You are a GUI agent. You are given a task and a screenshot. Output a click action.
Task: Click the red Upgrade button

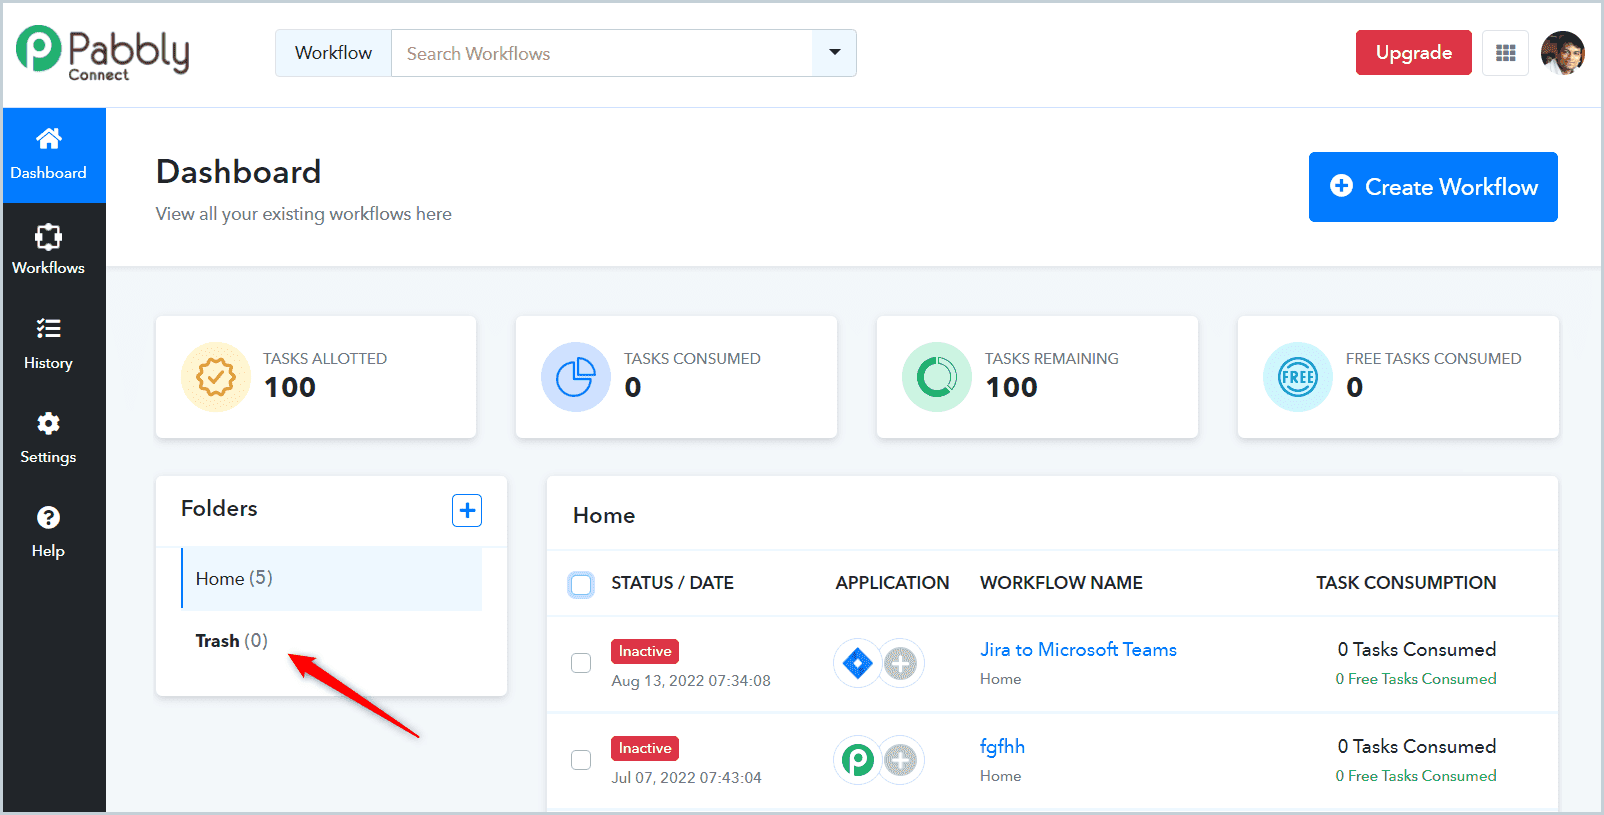1413,53
